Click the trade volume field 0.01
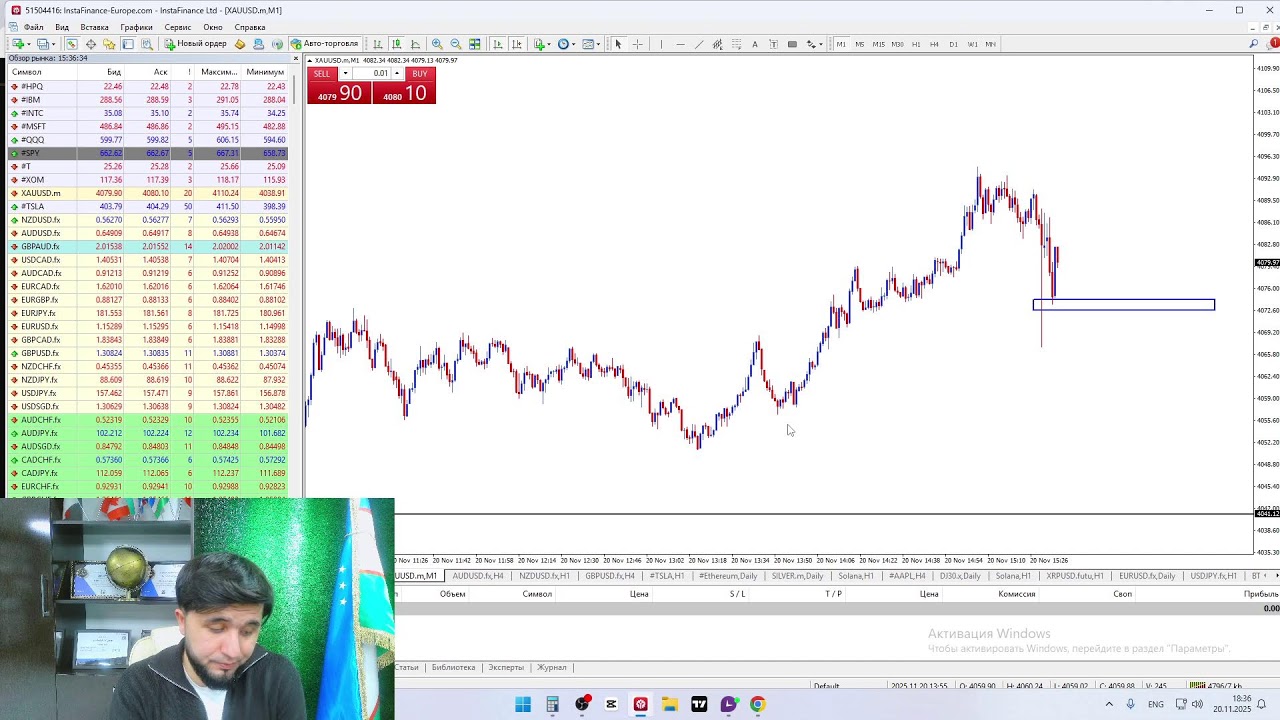The image size is (1280, 720). [x=371, y=74]
